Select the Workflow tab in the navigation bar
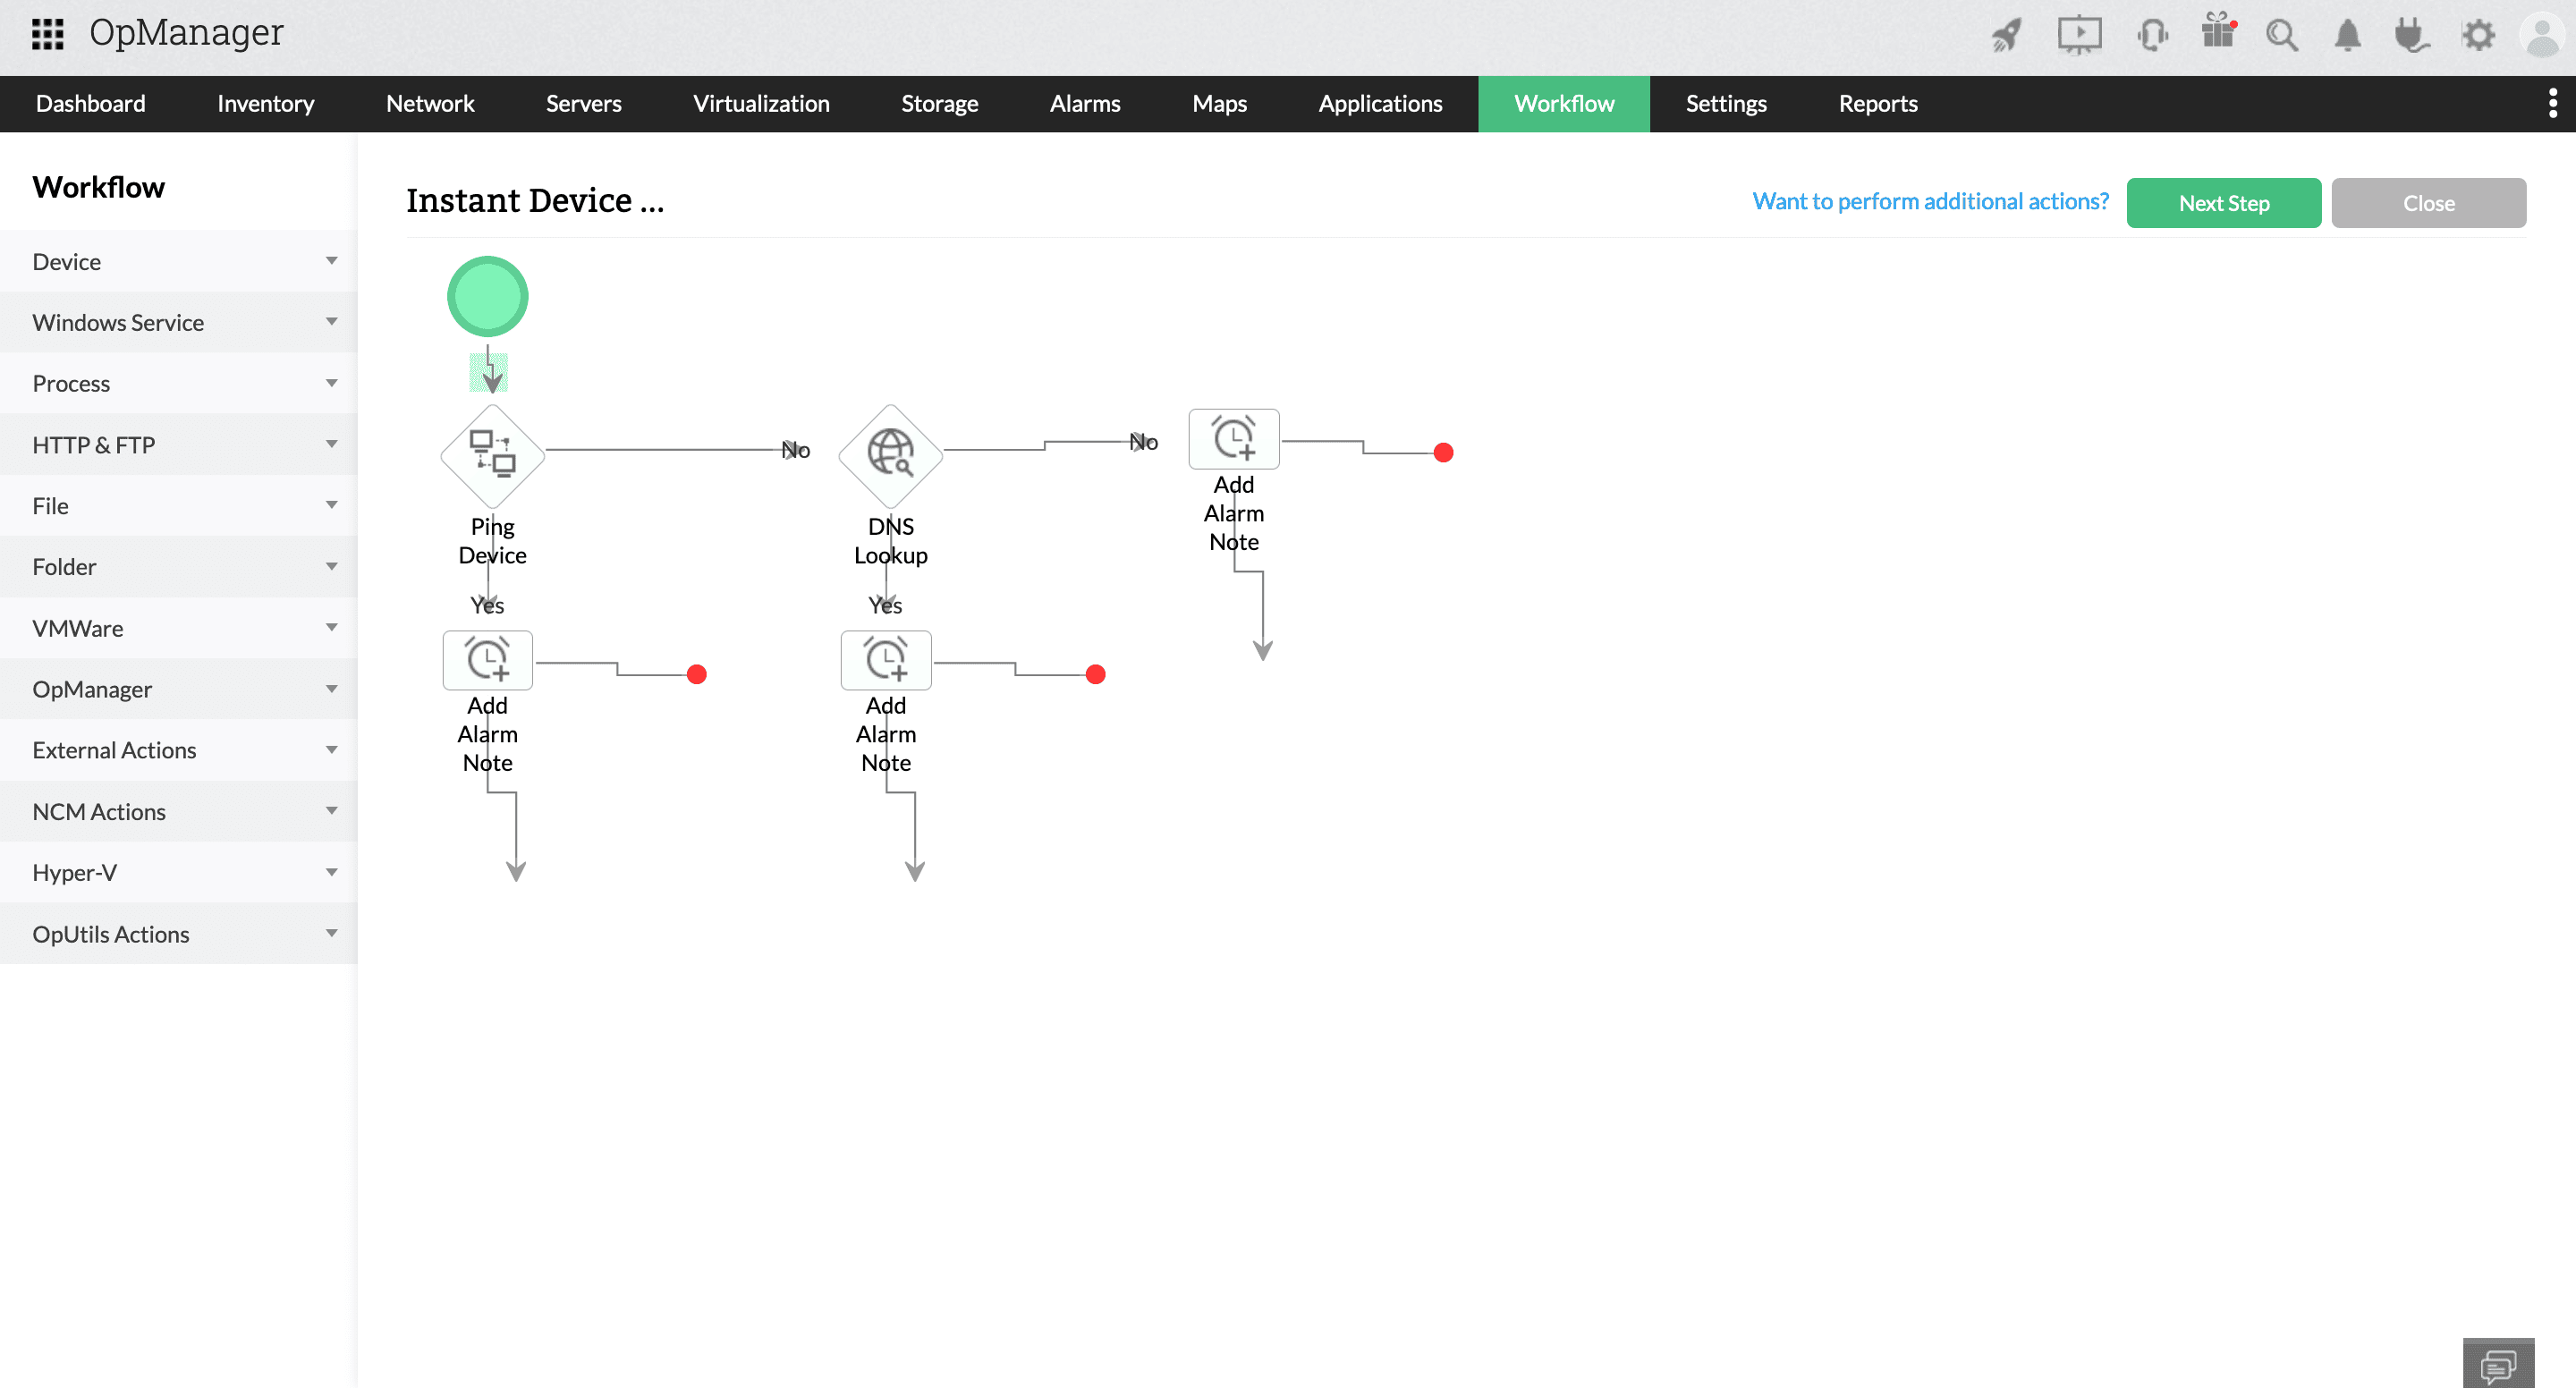This screenshot has width=2576, height=1388. coord(1563,105)
